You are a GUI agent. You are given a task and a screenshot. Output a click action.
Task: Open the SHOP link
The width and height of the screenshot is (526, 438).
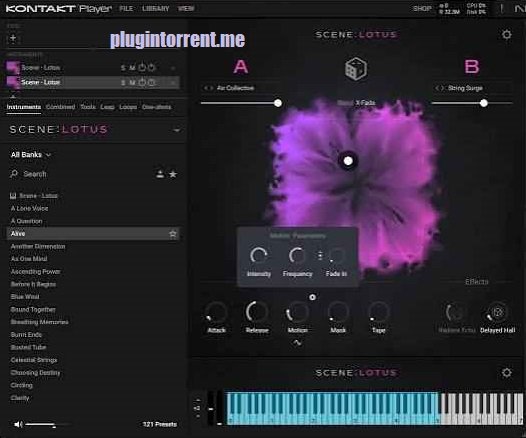click(422, 8)
